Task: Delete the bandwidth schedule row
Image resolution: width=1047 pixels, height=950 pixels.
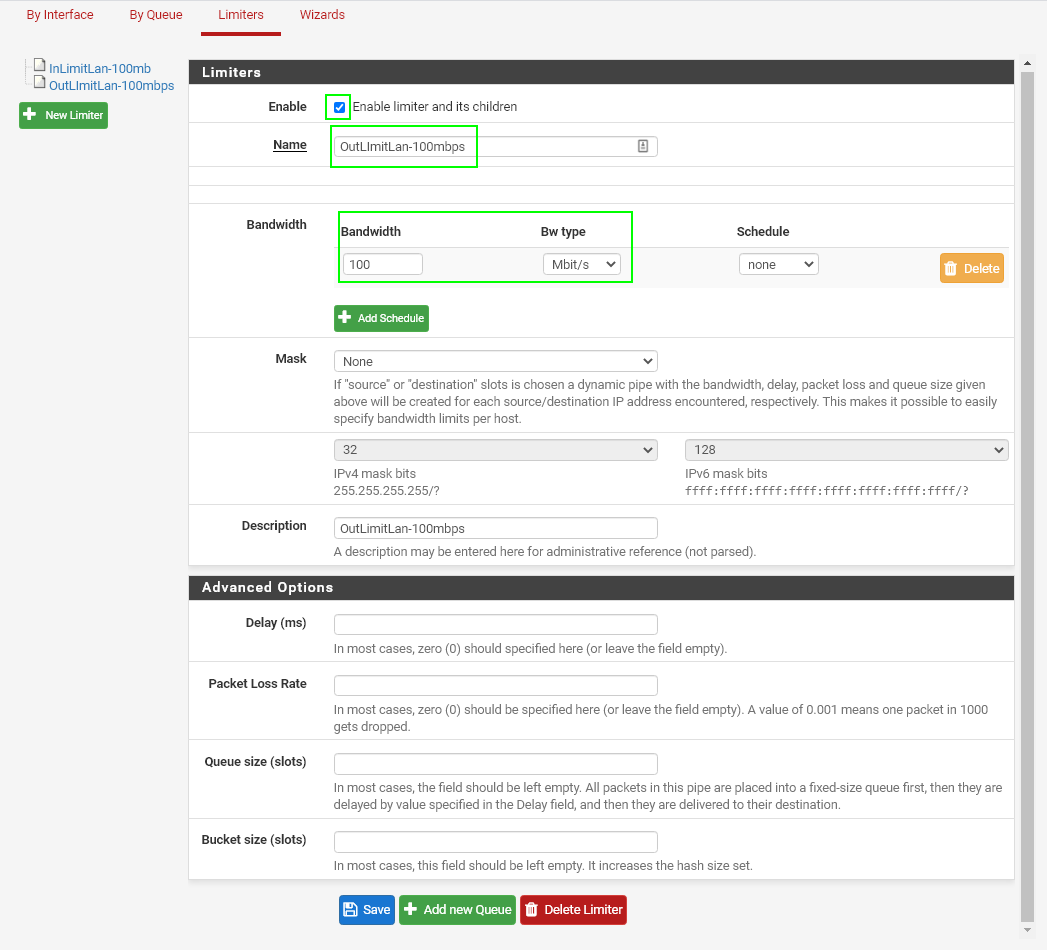Action: (x=972, y=268)
